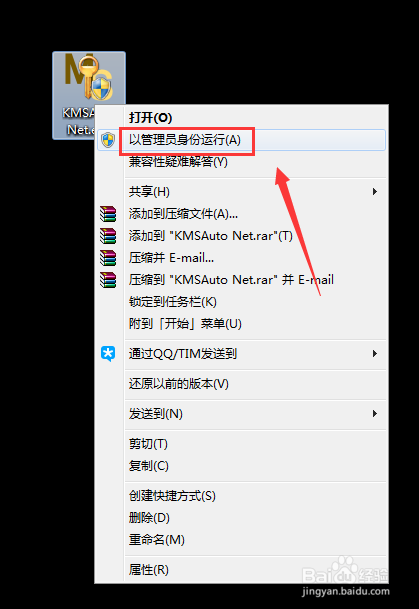Click the QQ/TIM star icon
This screenshot has height=609, width=419.
coord(108,354)
